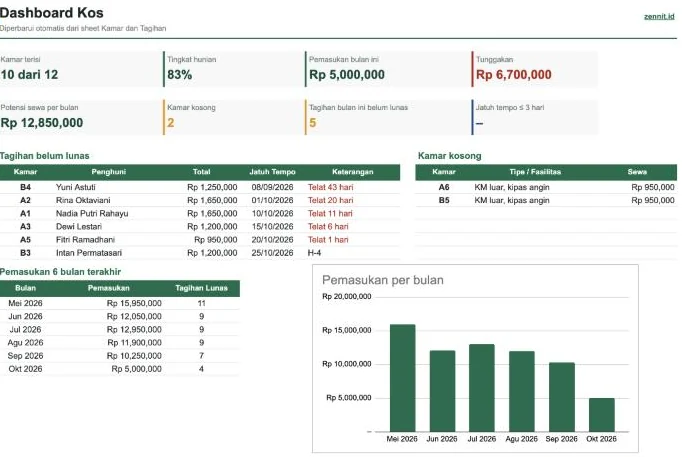This screenshot has height=457, width=682.
Task: Select tenant Nadia Putri Rahayu
Action: (x=92, y=213)
